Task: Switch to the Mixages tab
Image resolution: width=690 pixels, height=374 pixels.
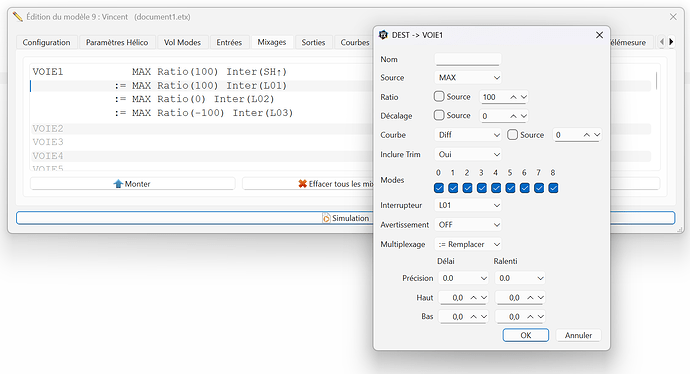Action: (272, 42)
